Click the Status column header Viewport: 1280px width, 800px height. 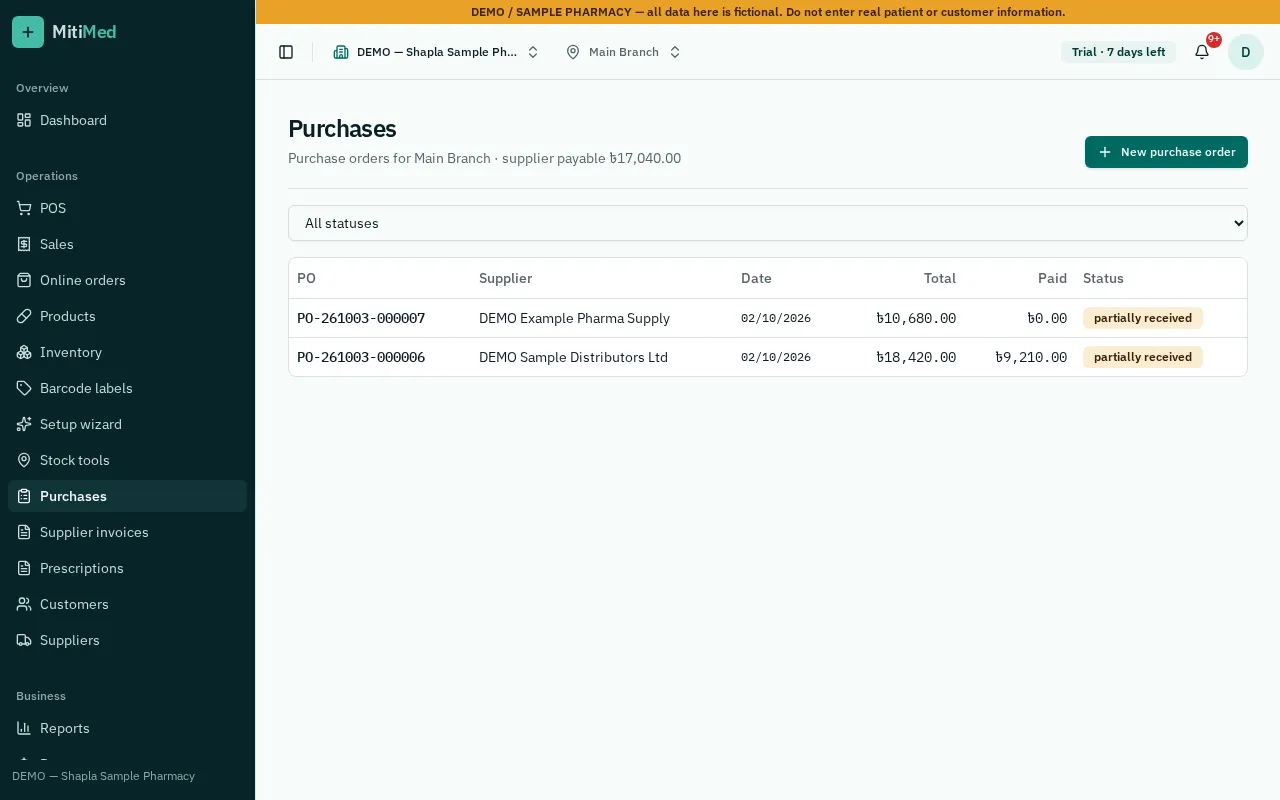(1103, 278)
